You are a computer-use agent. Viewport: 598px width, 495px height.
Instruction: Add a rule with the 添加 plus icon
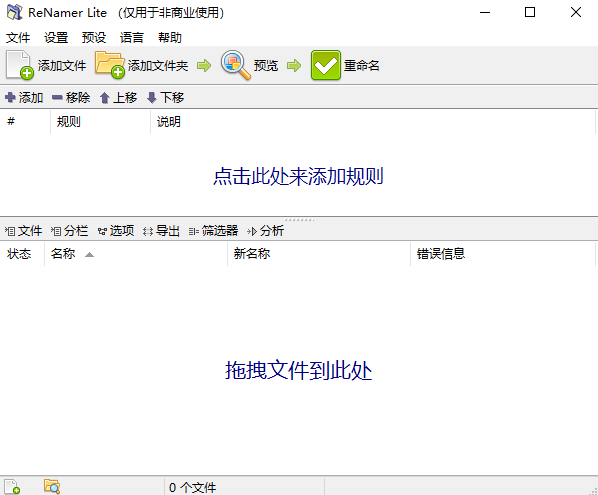(10, 98)
